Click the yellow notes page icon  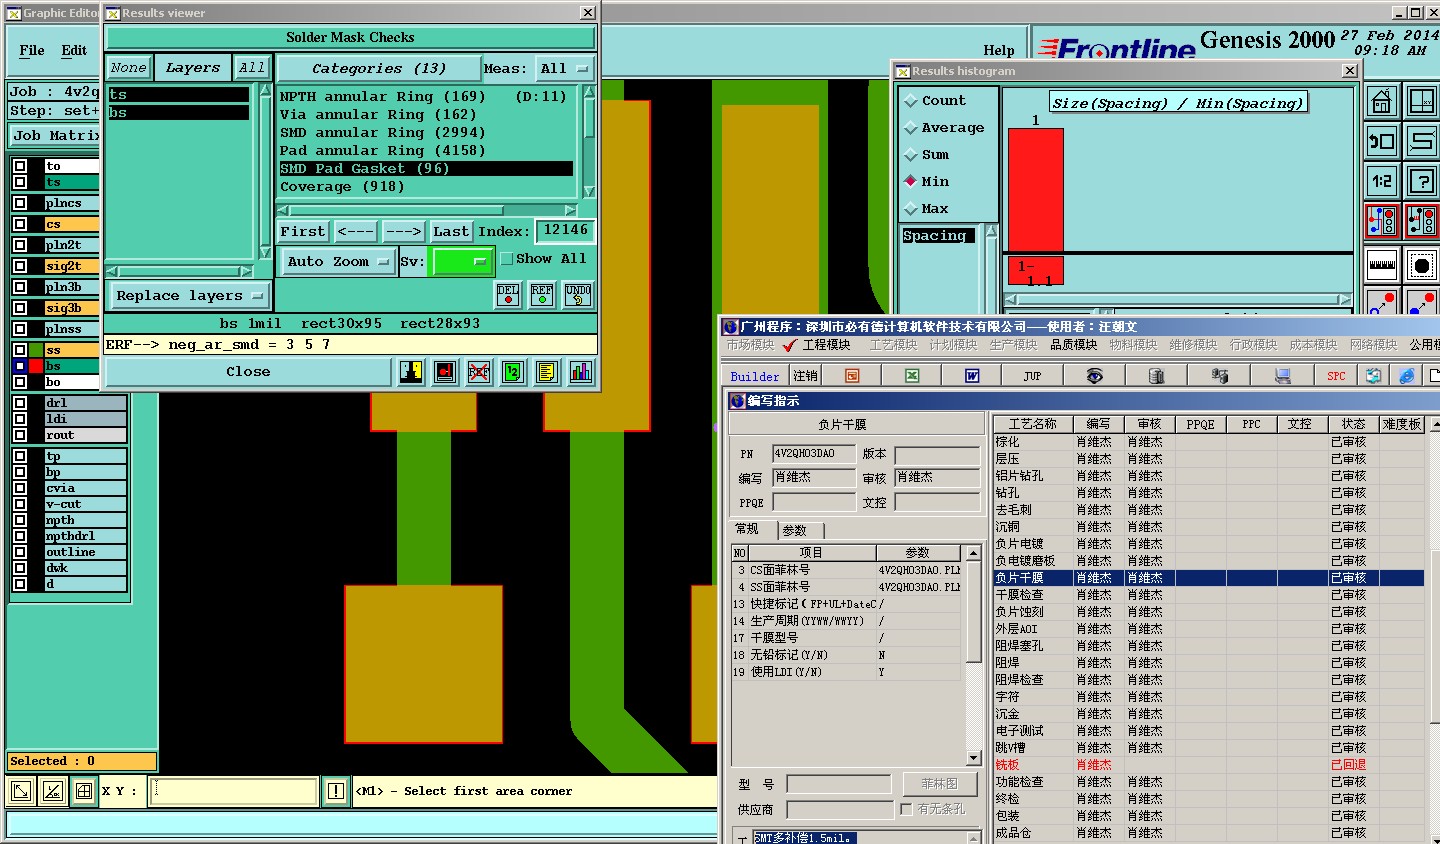[547, 372]
